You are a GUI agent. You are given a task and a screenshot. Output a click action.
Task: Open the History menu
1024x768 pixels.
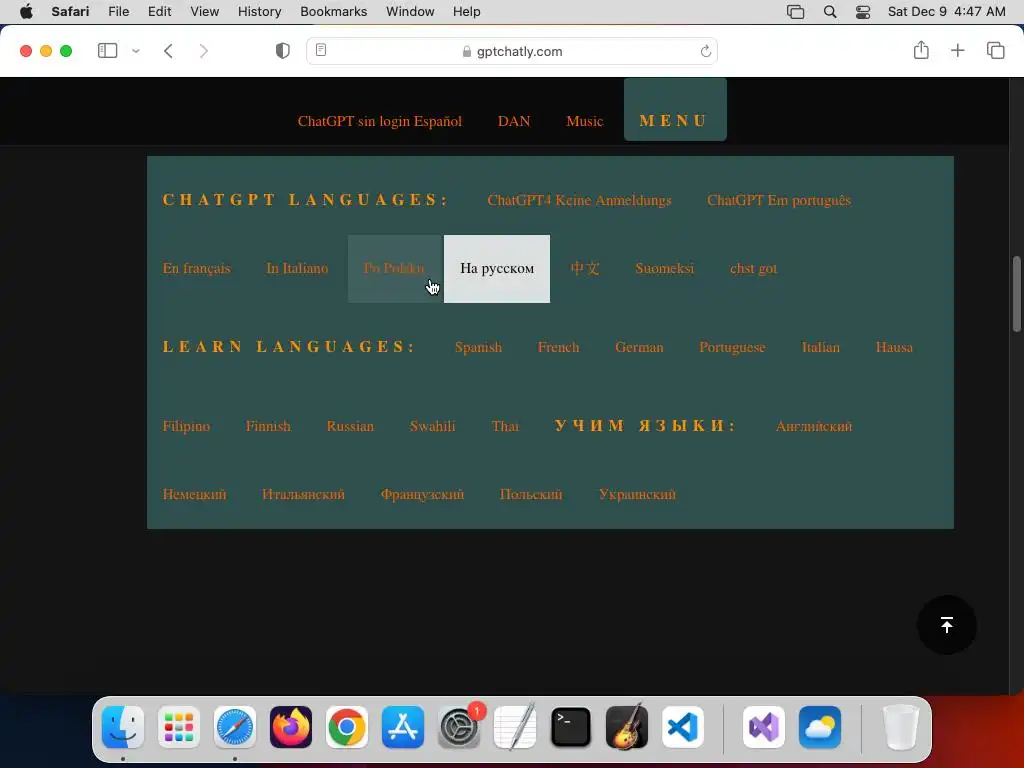pos(259,12)
